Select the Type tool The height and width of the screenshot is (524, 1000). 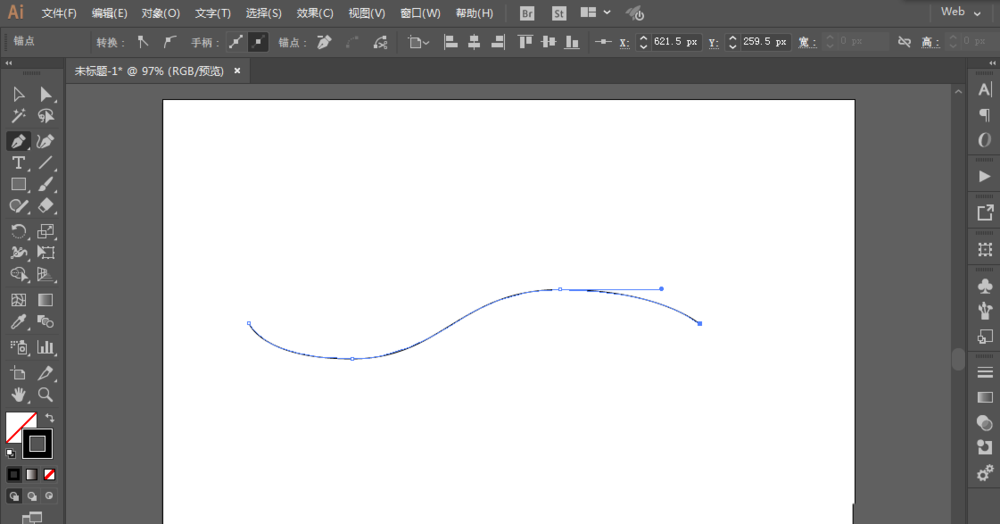(18, 163)
